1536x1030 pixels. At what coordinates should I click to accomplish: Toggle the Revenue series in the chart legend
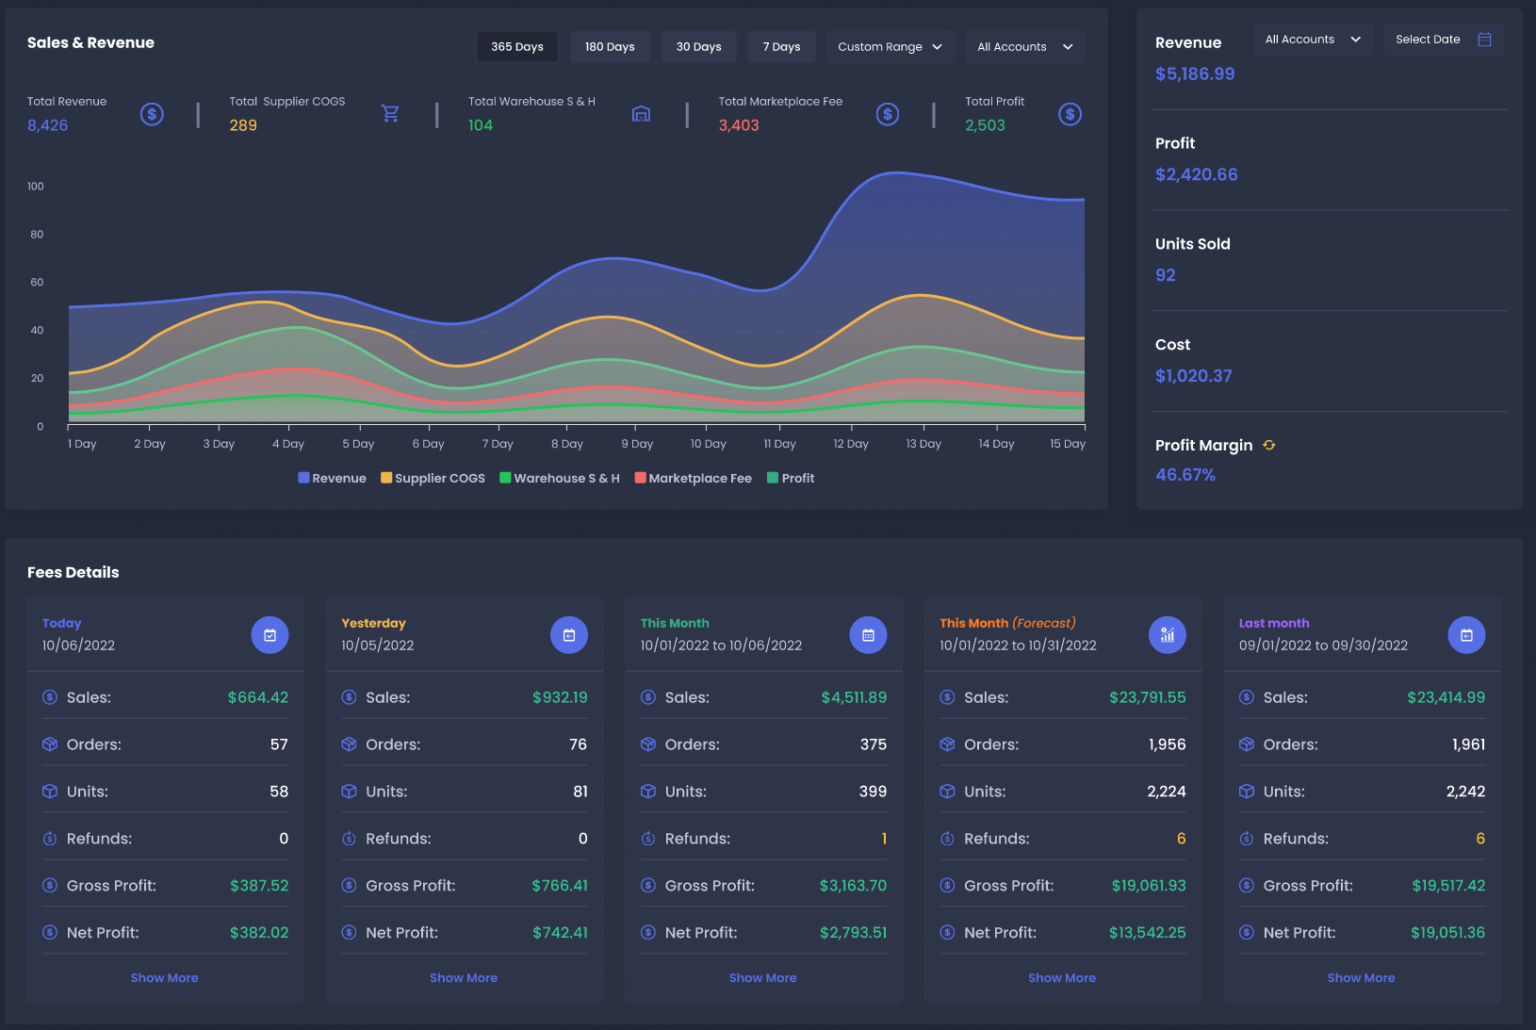[x=332, y=478]
